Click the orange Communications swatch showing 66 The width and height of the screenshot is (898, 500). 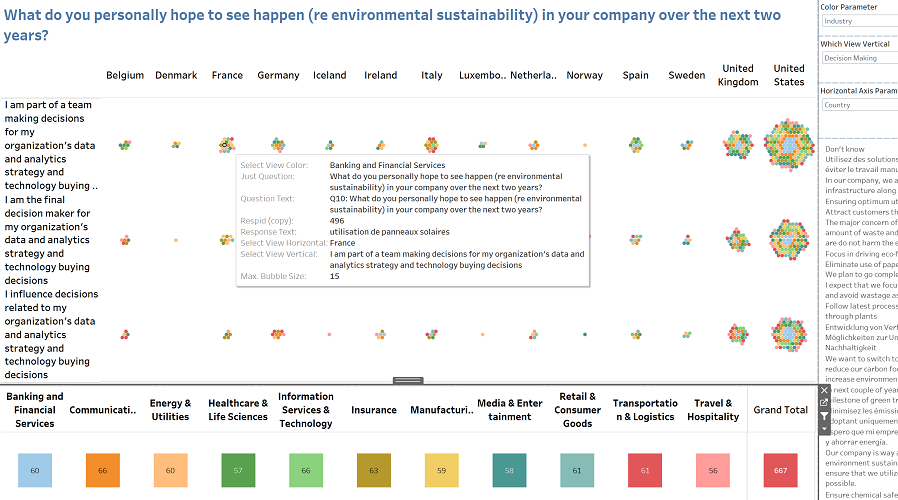point(102,470)
